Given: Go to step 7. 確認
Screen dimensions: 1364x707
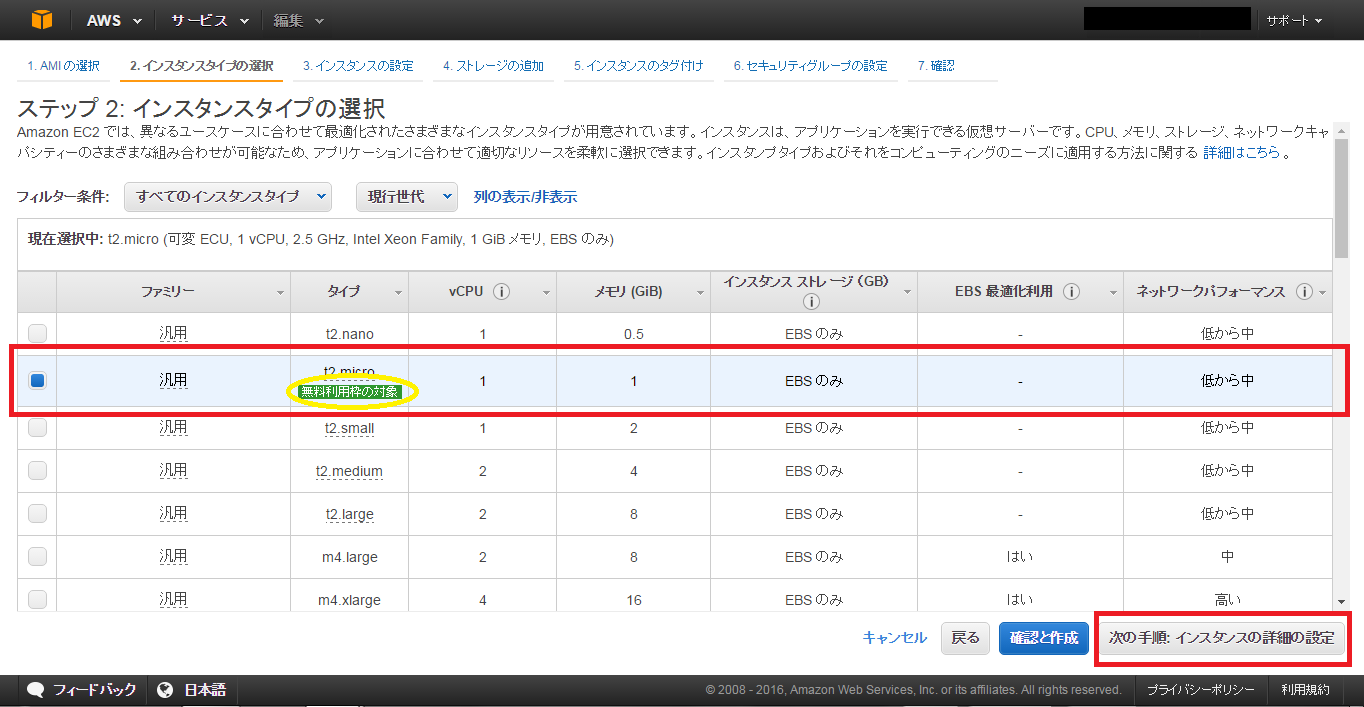Looking at the screenshot, I should point(936,66).
